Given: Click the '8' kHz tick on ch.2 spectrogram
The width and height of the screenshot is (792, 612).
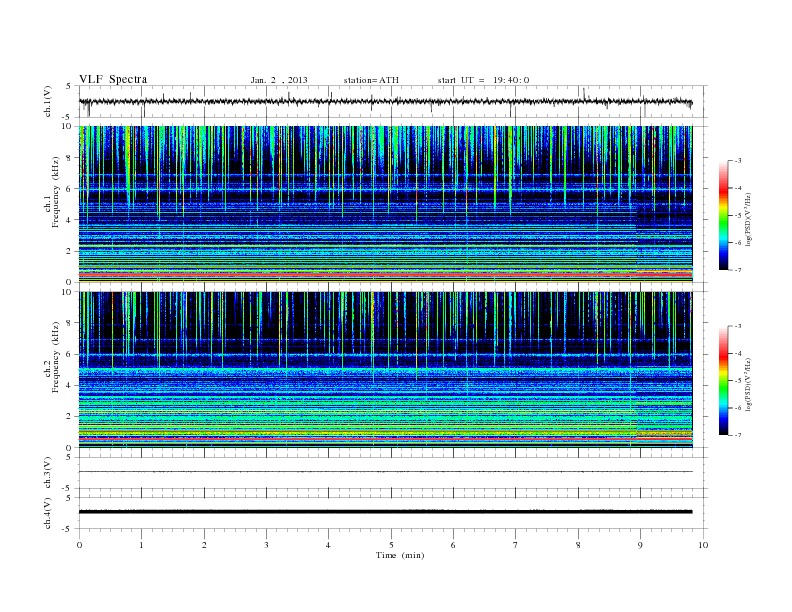Looking at the screenshot, I should pos(69,323).
